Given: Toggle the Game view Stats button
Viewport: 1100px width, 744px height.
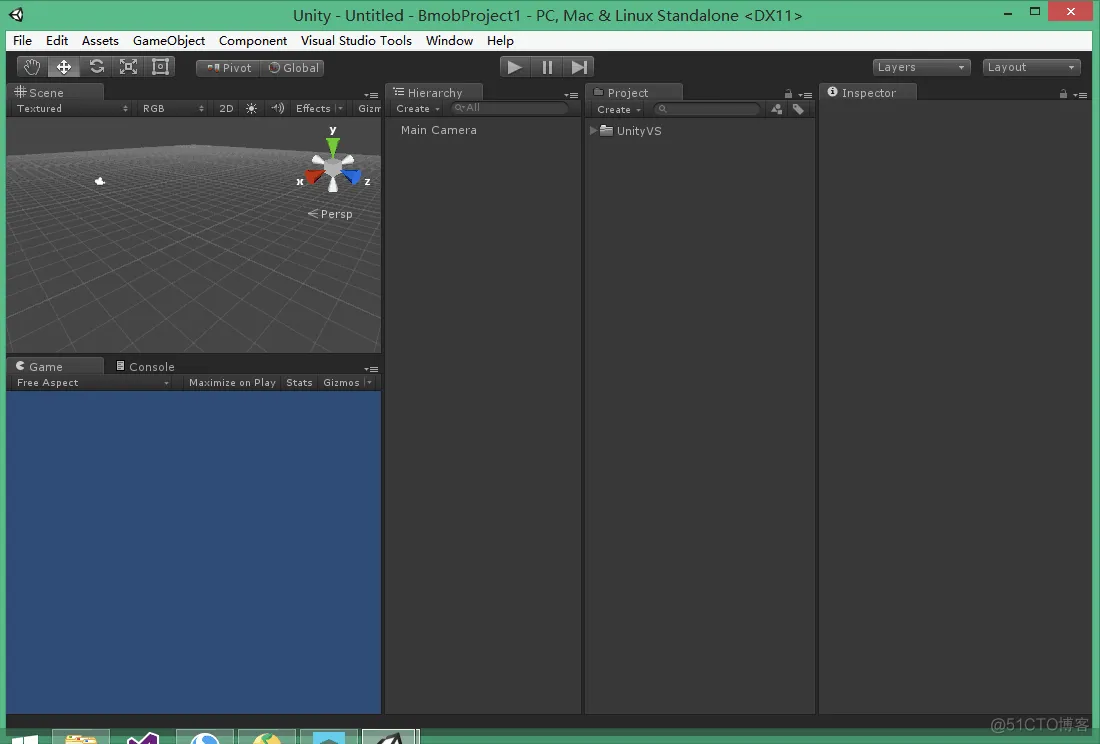Looking at the screenshot, I should [x=299, y=383].
